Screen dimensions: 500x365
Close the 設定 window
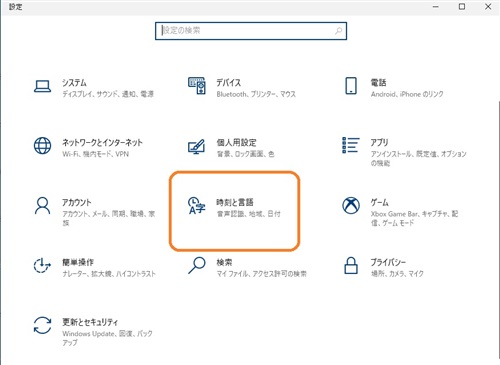[x=488, y=6]
